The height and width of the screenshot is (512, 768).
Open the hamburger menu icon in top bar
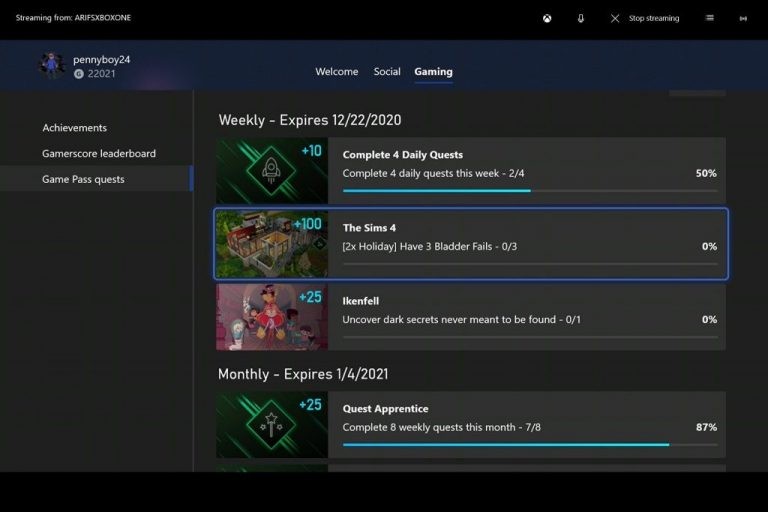709,18
